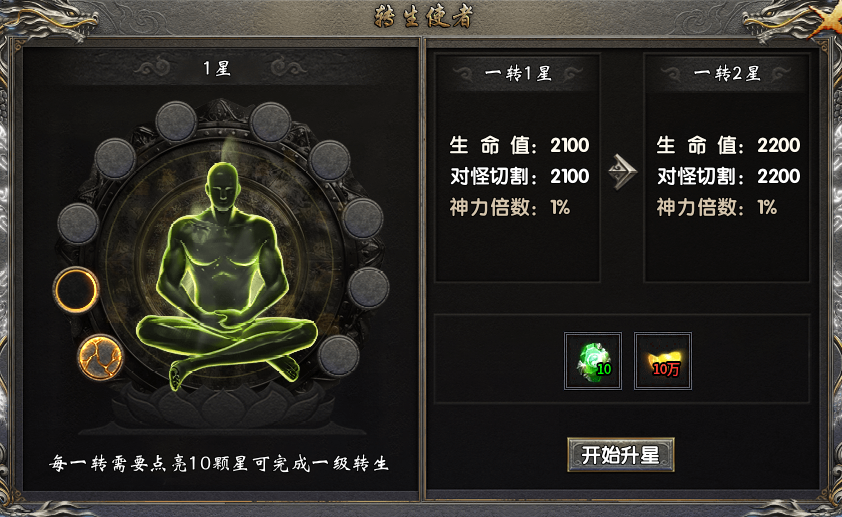
Task: Click the bottom-right grey star orb
Action: pos(338,355)
